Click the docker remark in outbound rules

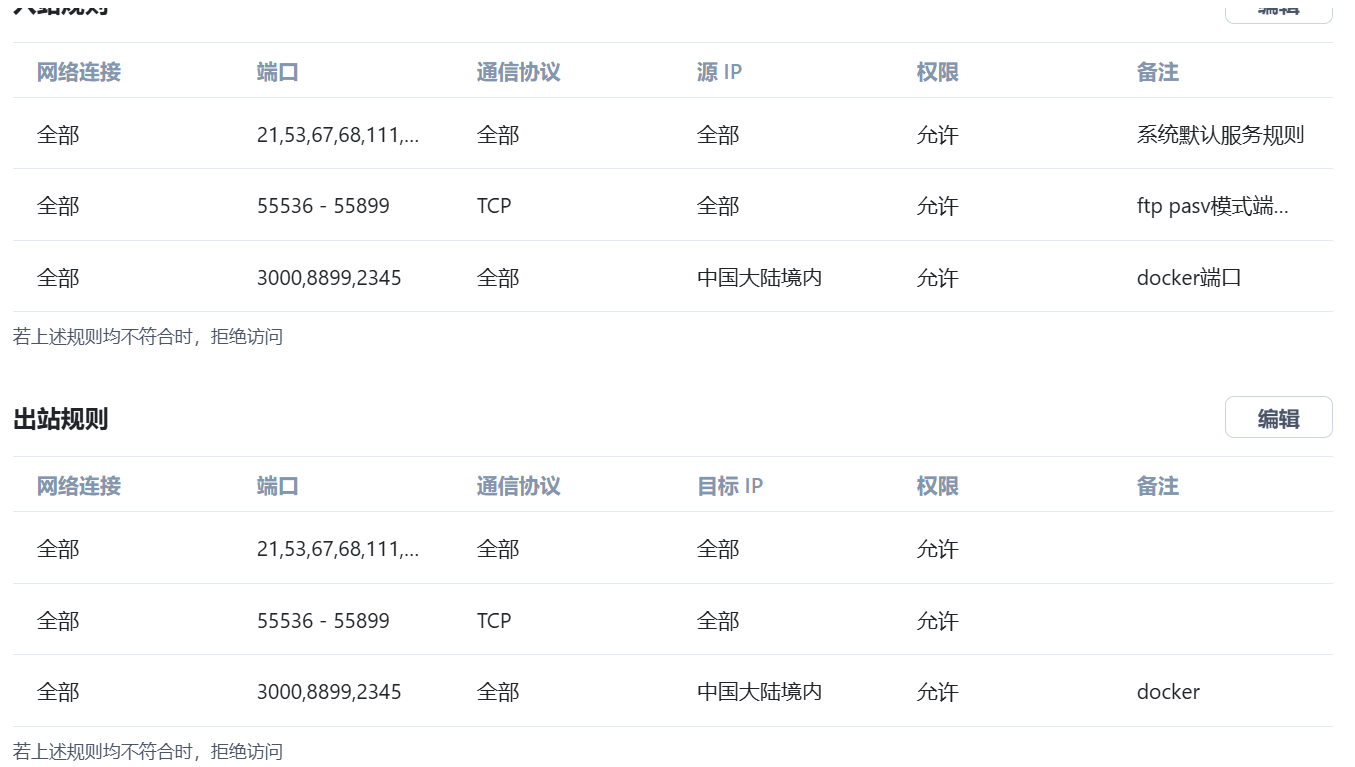[1168, 692]
